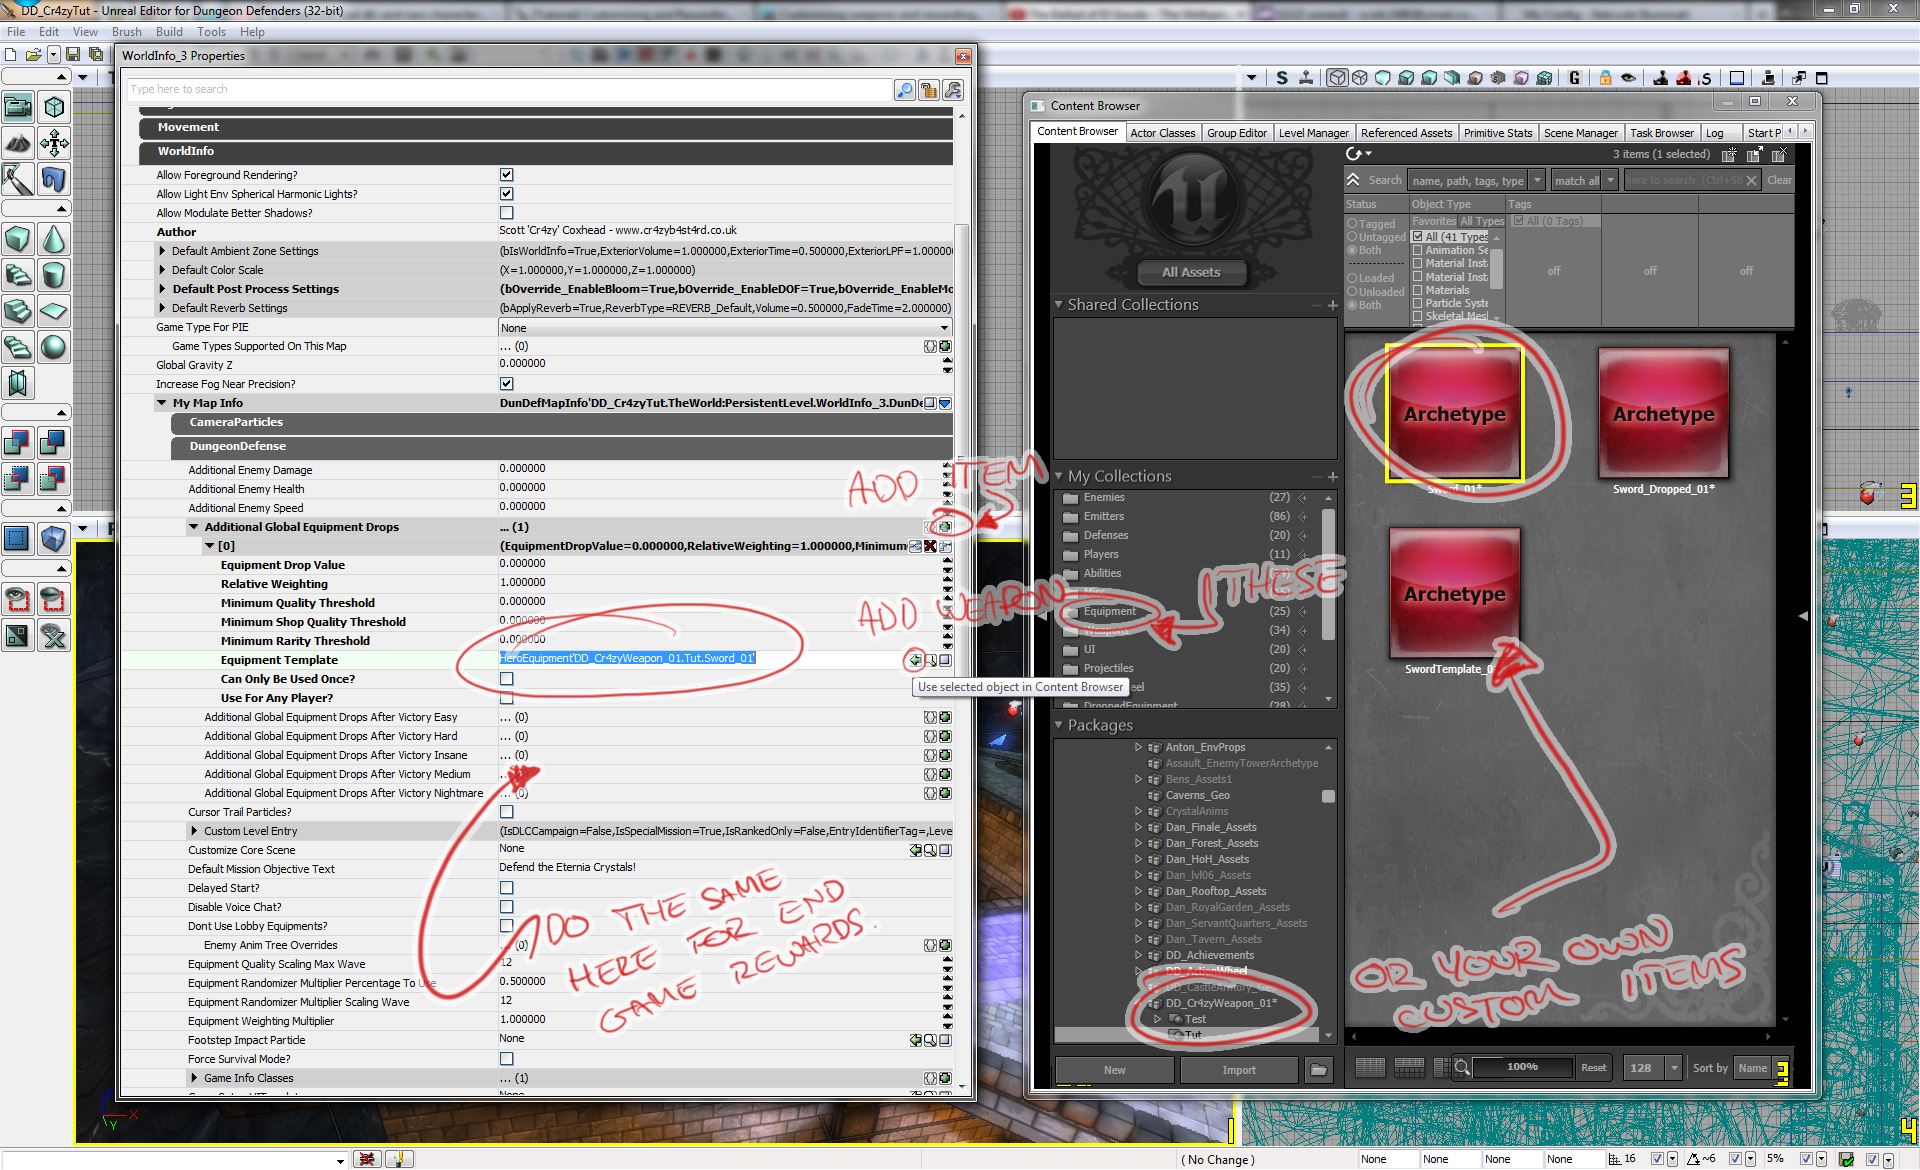Switch to Level Manager tab
Image resolution: width=1920 pixels, height=1170 pixels.
(x=1313, y=133)
